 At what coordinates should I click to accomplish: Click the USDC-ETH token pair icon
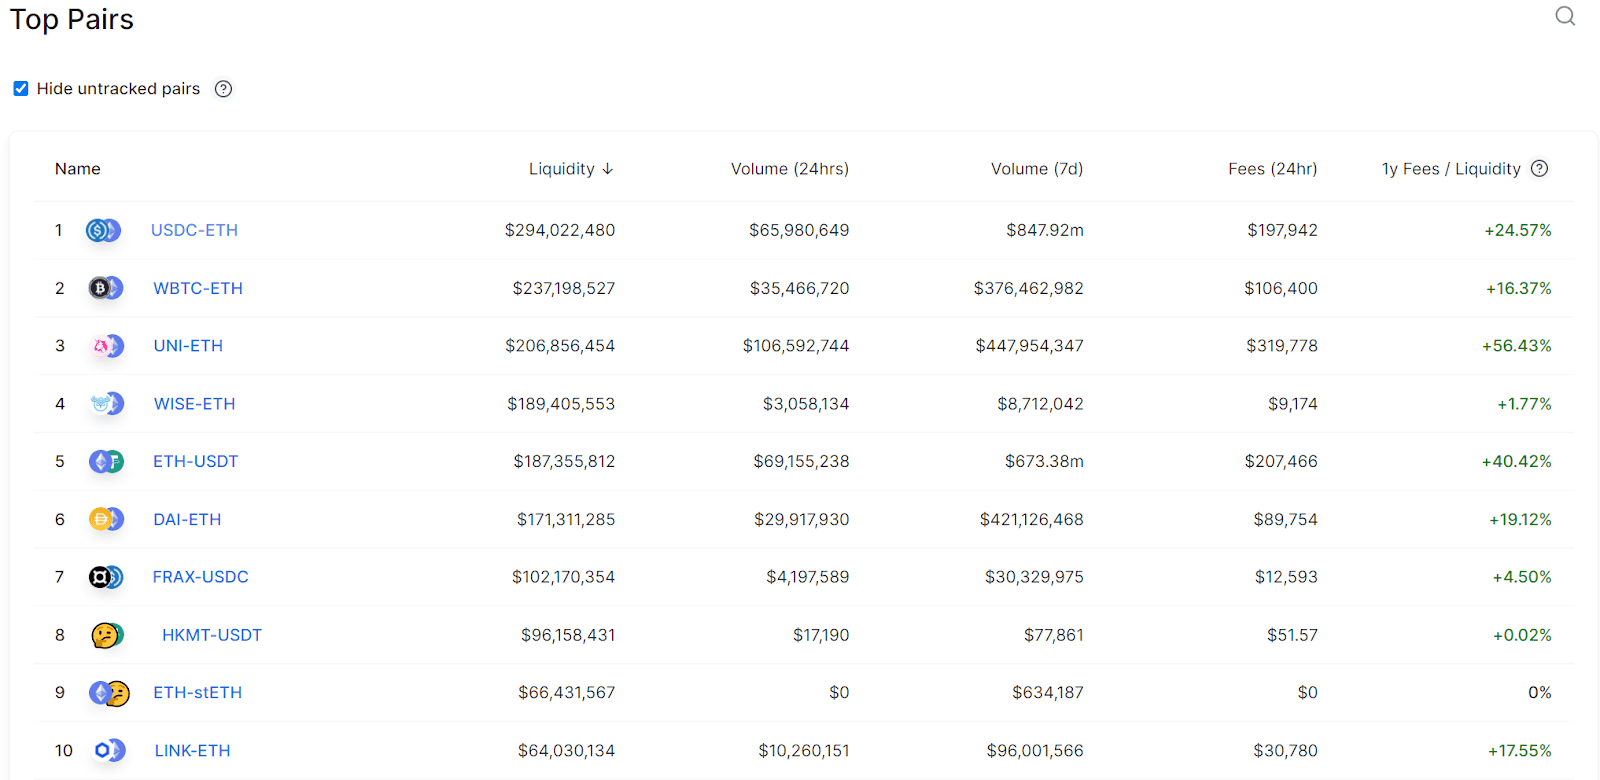pos(105,229)
